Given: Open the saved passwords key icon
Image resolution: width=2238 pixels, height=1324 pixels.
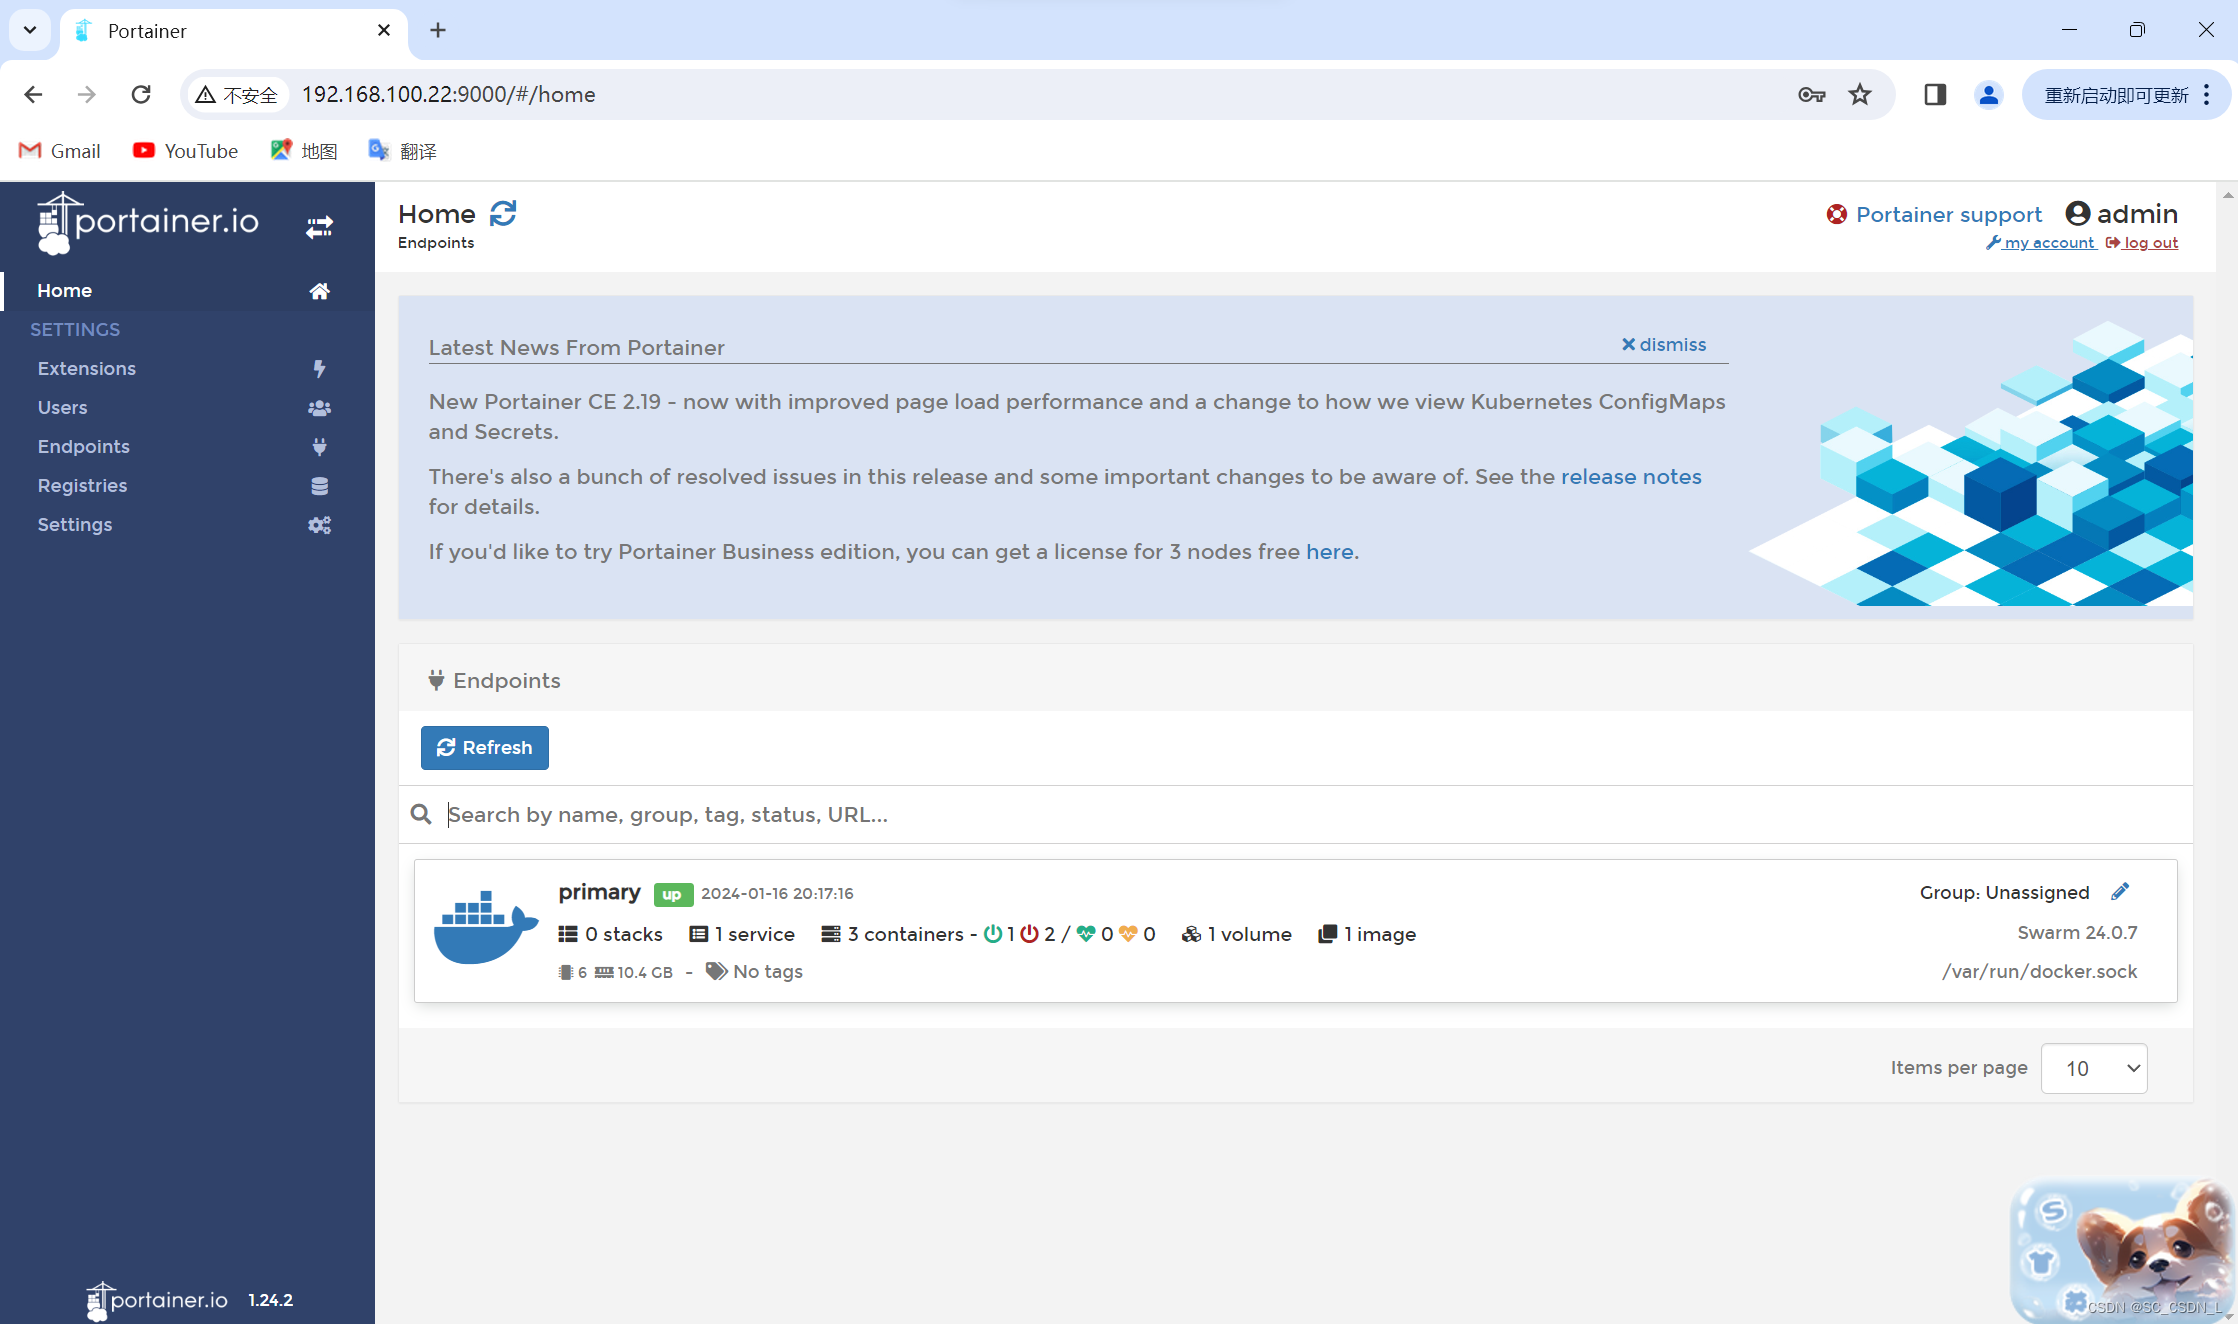Looking at the screenshot, I should [1811, 94].
